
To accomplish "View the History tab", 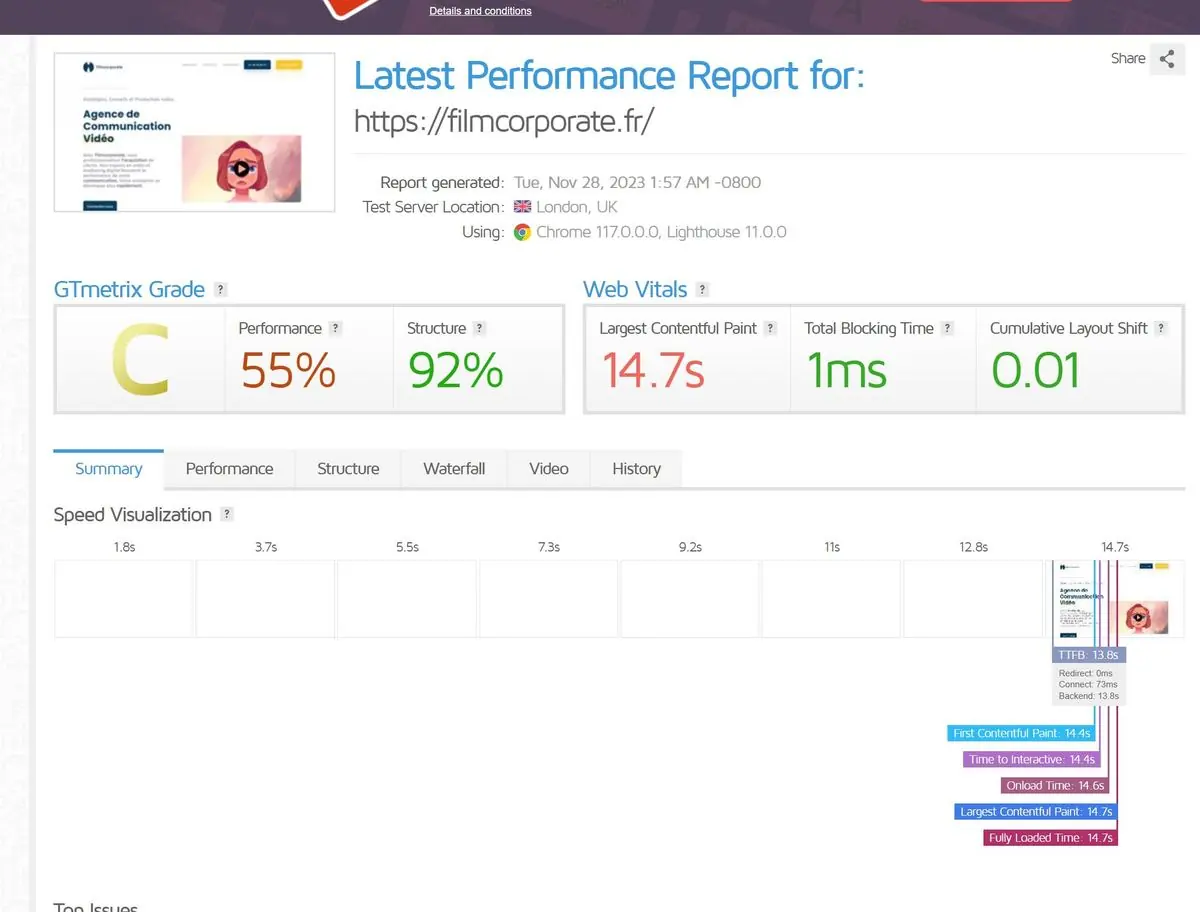I will click(x=636, y=468).
